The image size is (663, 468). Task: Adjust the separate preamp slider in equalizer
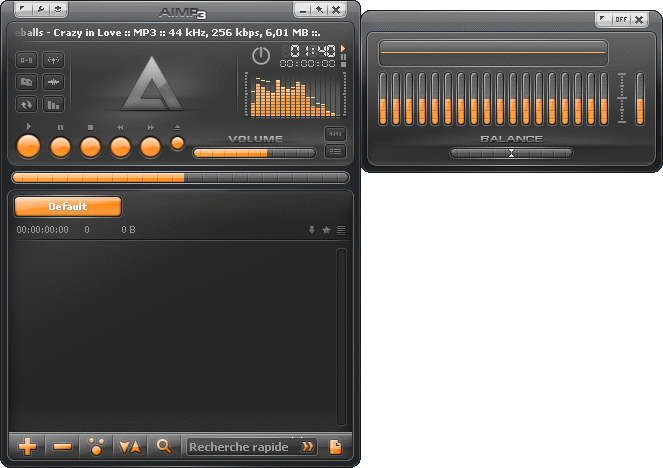(x=640, y=99)
